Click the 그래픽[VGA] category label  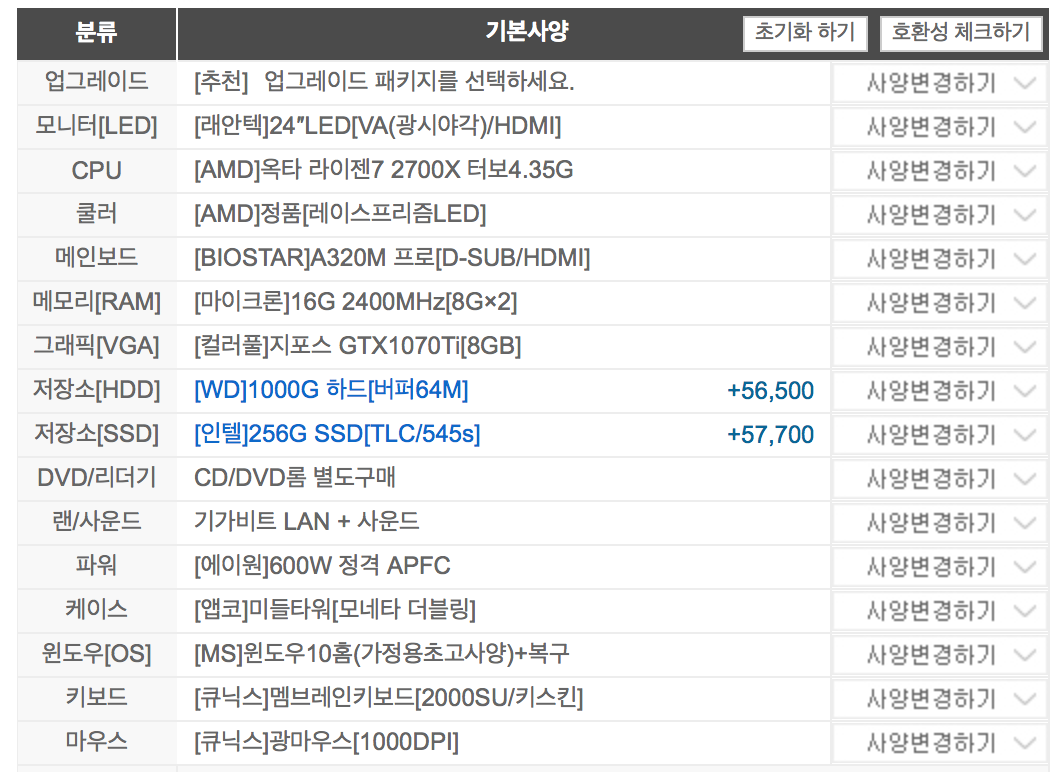[96, 346]
